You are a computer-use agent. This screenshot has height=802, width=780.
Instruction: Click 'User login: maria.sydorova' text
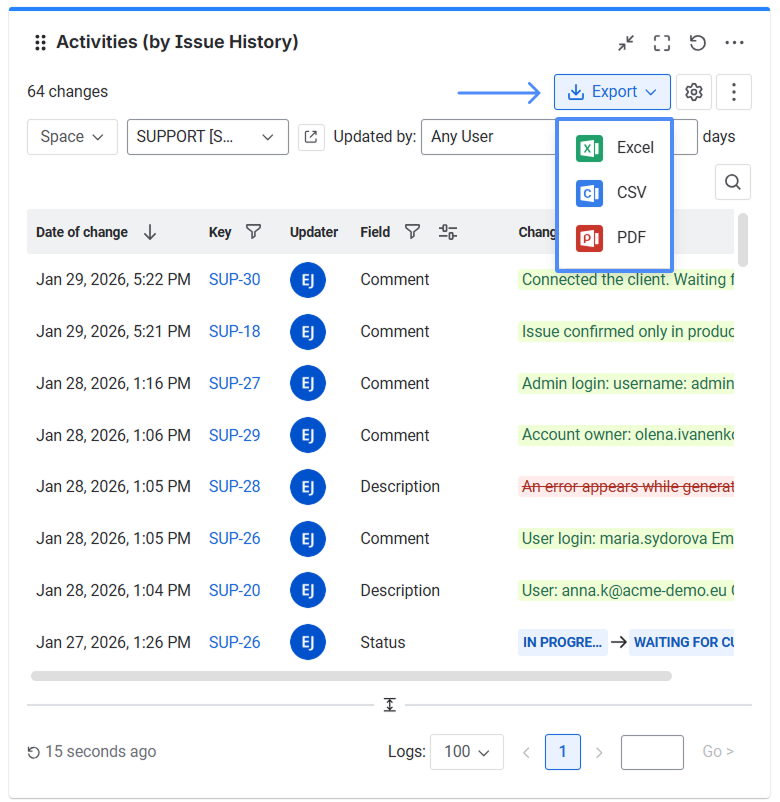click(627, 539)
